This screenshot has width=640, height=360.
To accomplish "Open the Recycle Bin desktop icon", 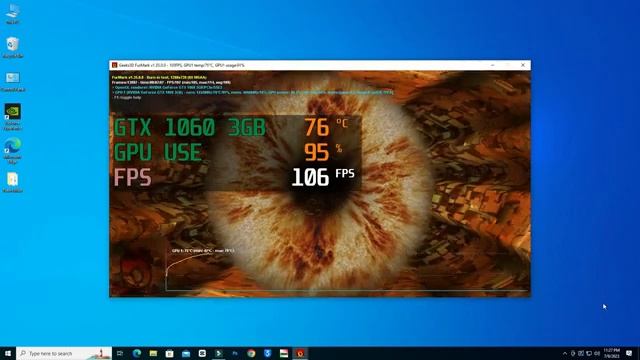I will (13, 47).
